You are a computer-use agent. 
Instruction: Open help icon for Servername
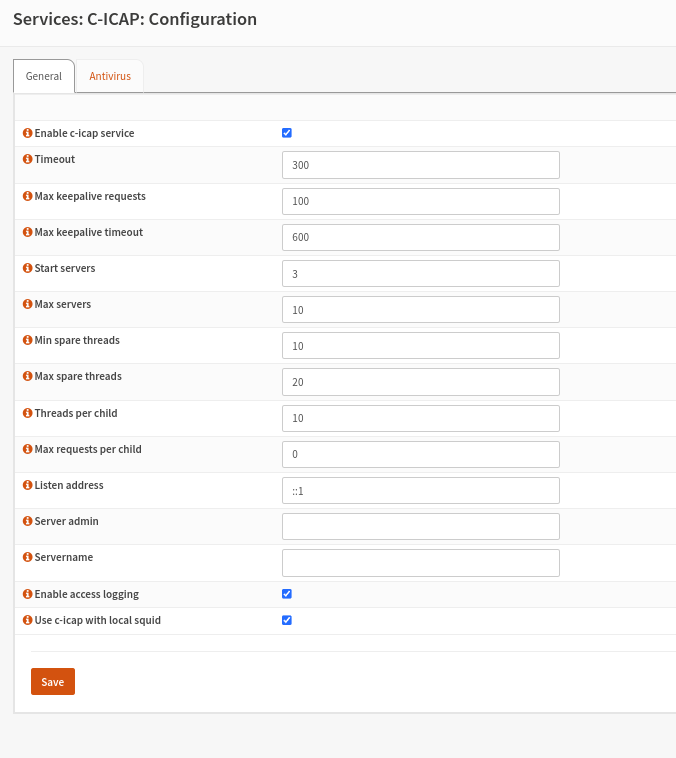click(27, 557)
